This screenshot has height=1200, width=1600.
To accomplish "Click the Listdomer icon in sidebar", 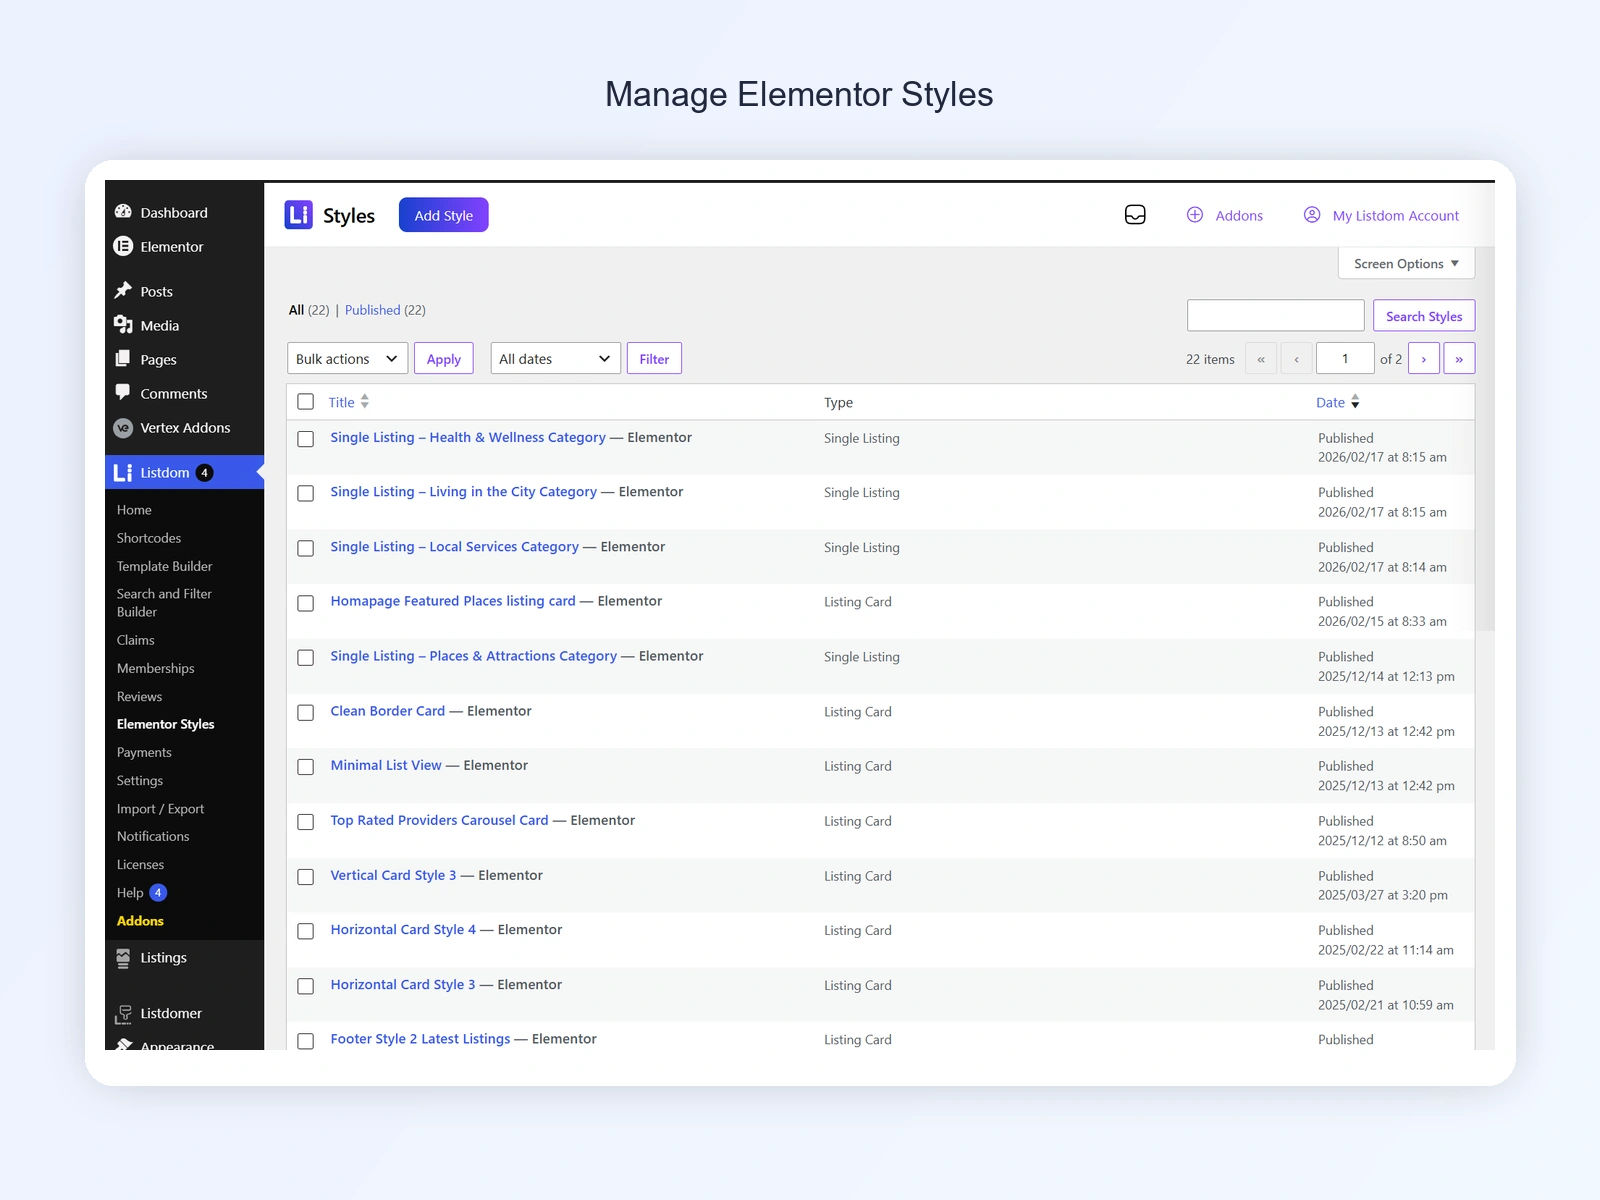I will [123, 1014].
